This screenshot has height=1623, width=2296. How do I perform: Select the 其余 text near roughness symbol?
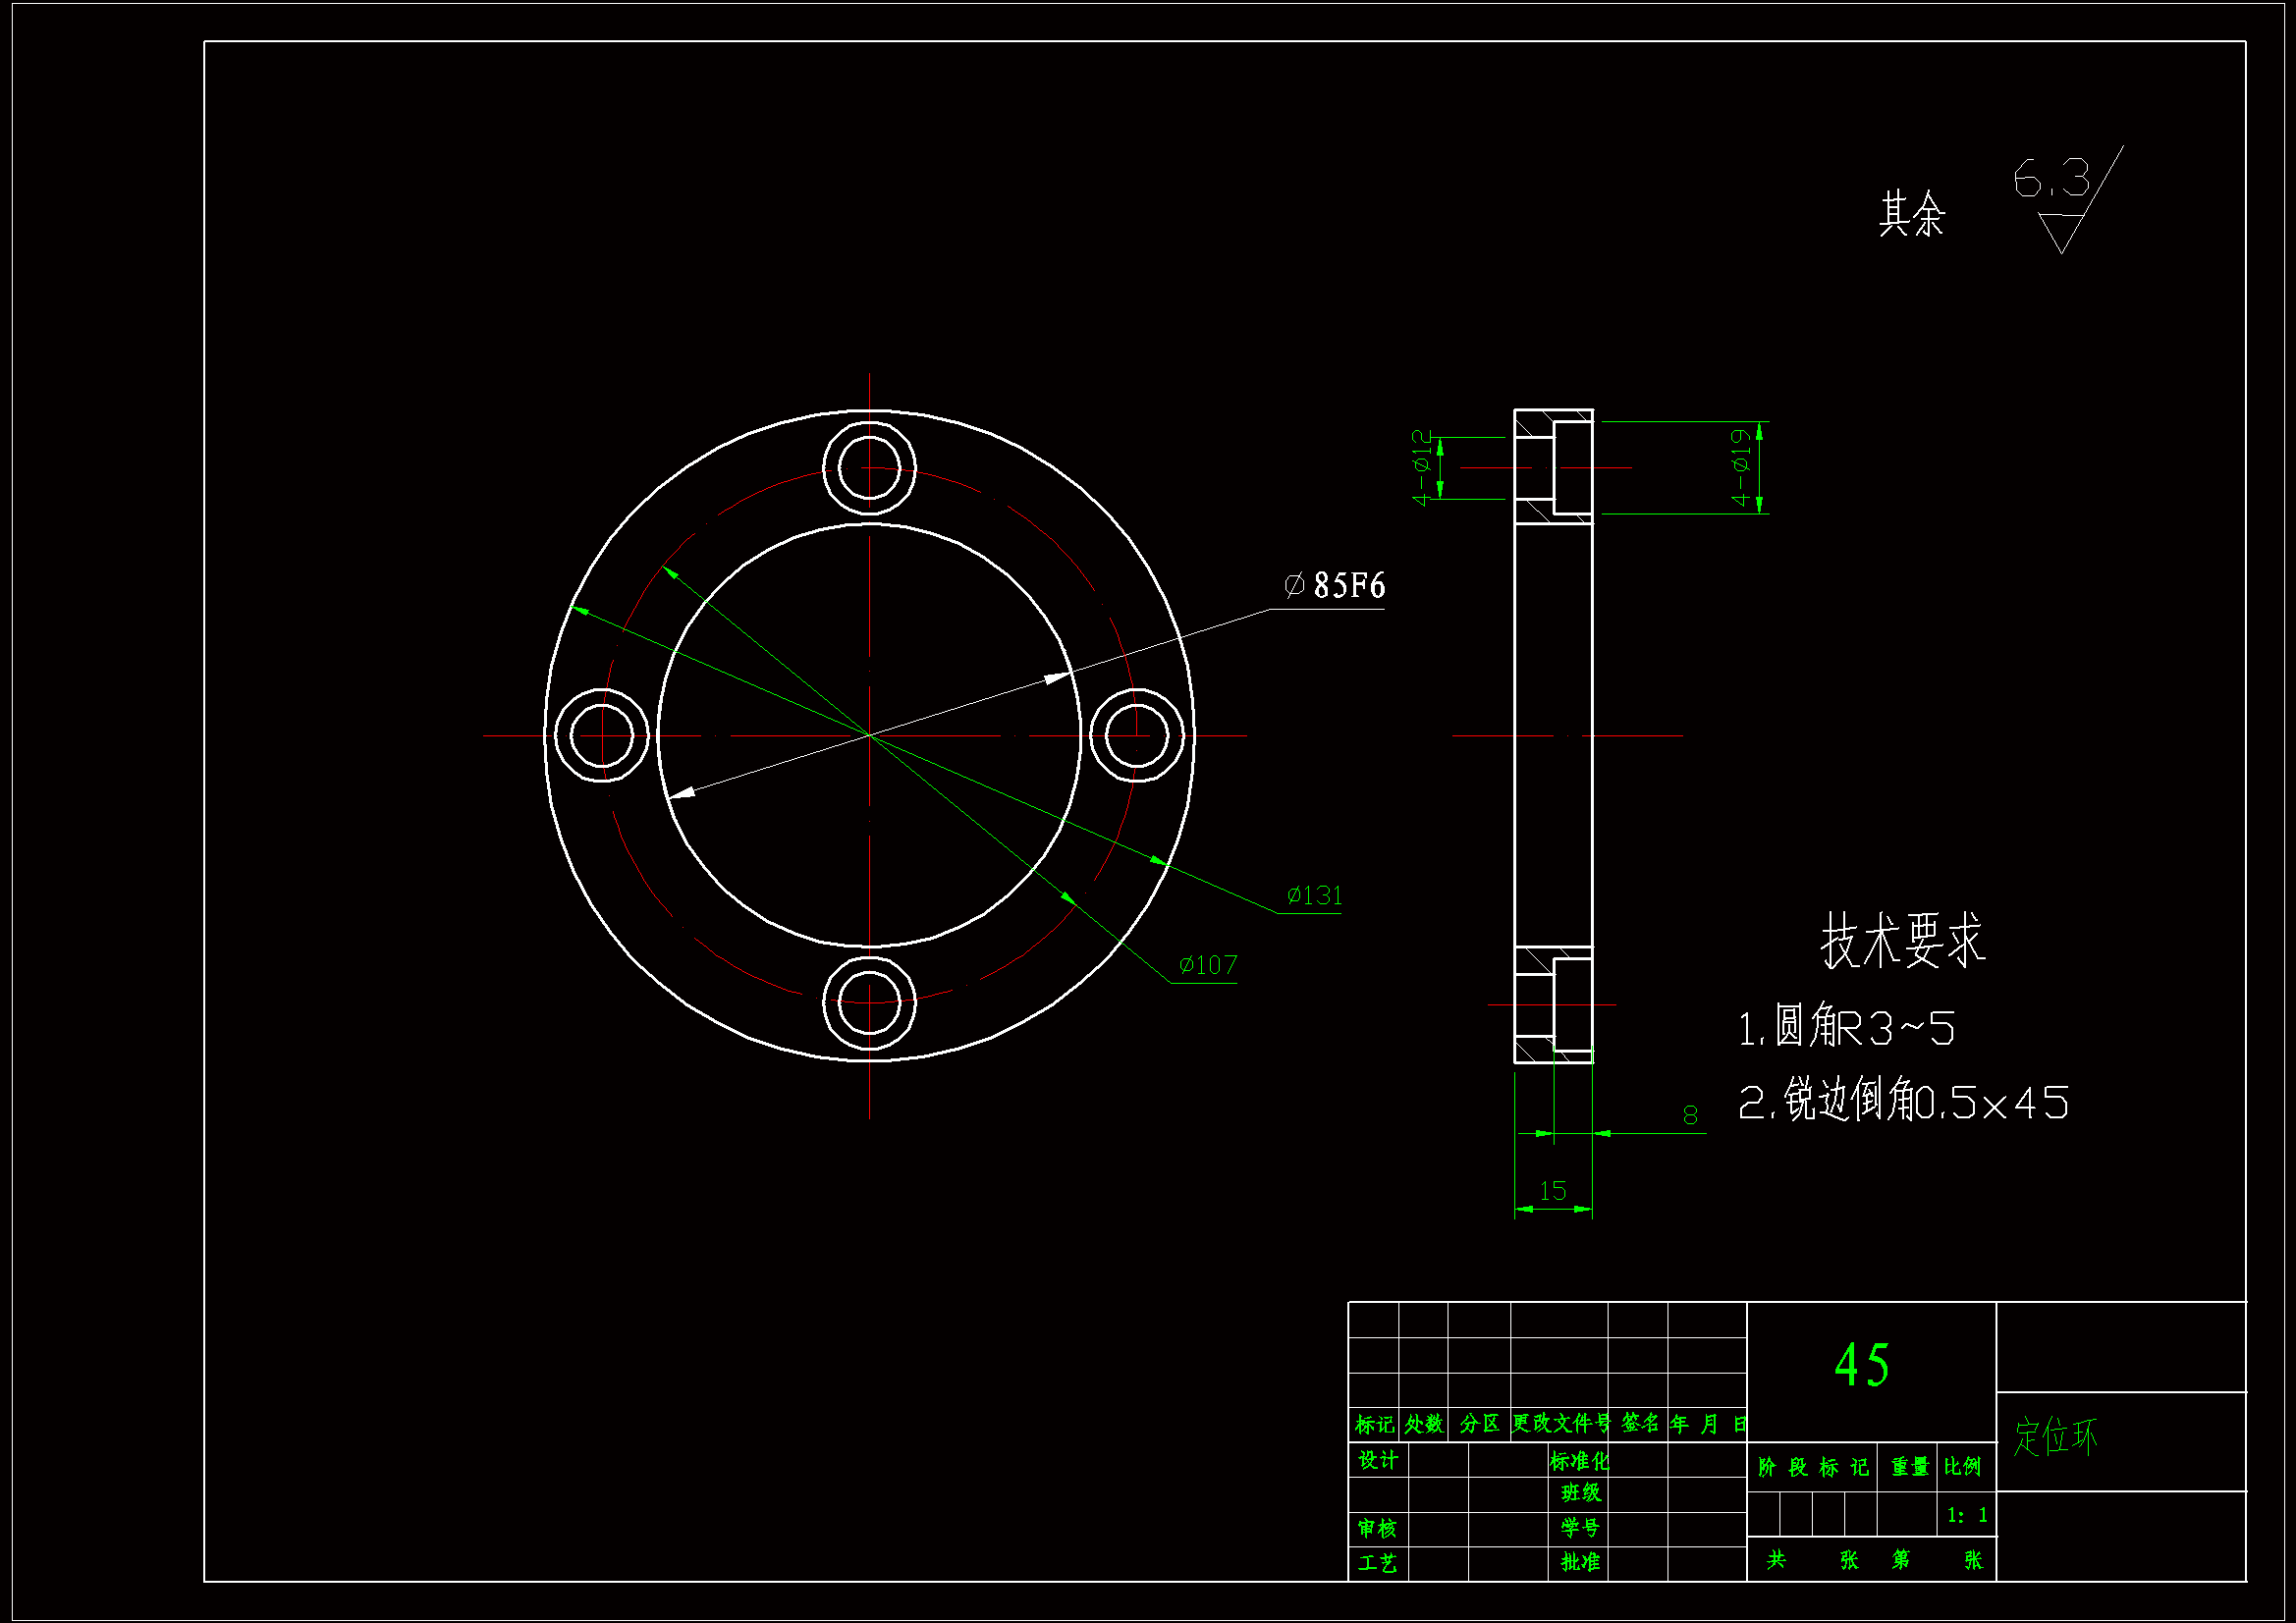point(1911,214)
